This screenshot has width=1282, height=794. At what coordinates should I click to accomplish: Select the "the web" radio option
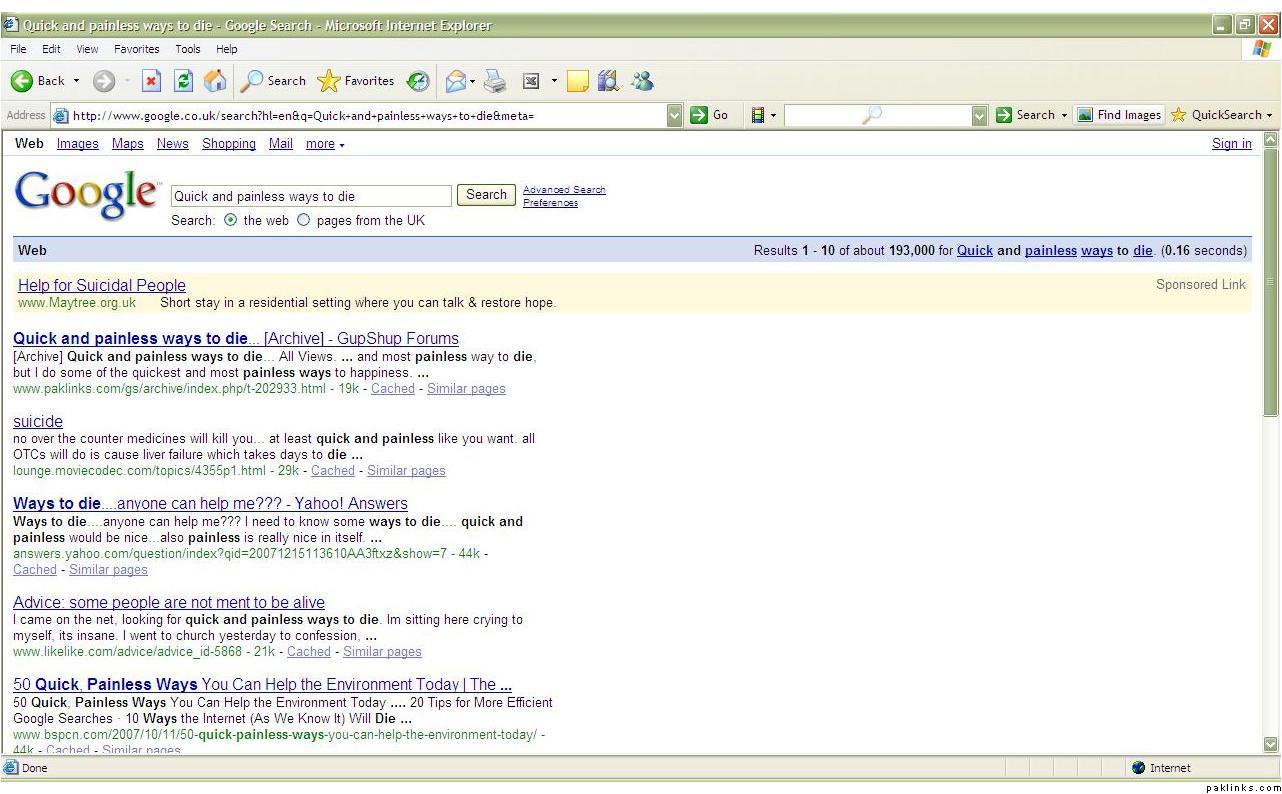tap(231, 220)
